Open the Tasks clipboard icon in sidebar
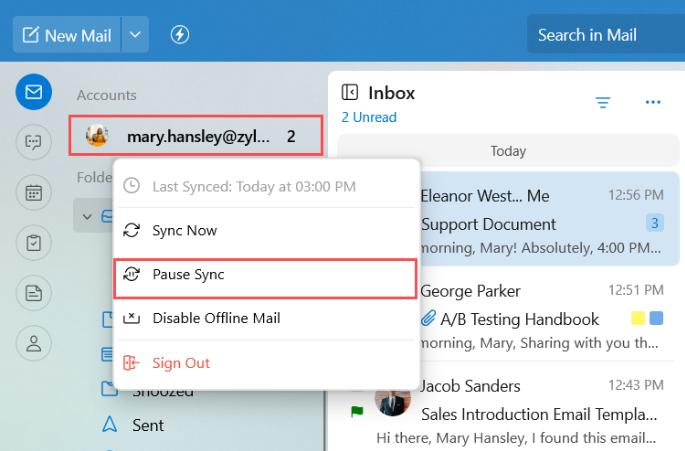685x451 pixels. click(34, 243)
